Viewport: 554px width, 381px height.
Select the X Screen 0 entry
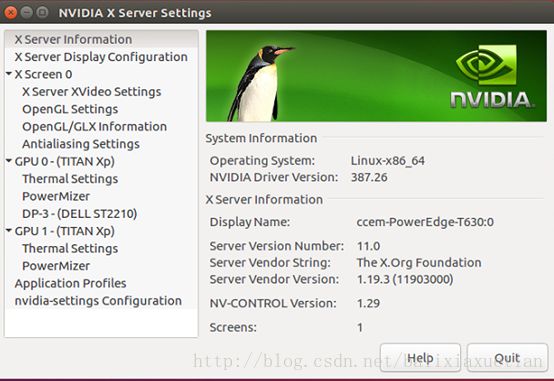43,74
